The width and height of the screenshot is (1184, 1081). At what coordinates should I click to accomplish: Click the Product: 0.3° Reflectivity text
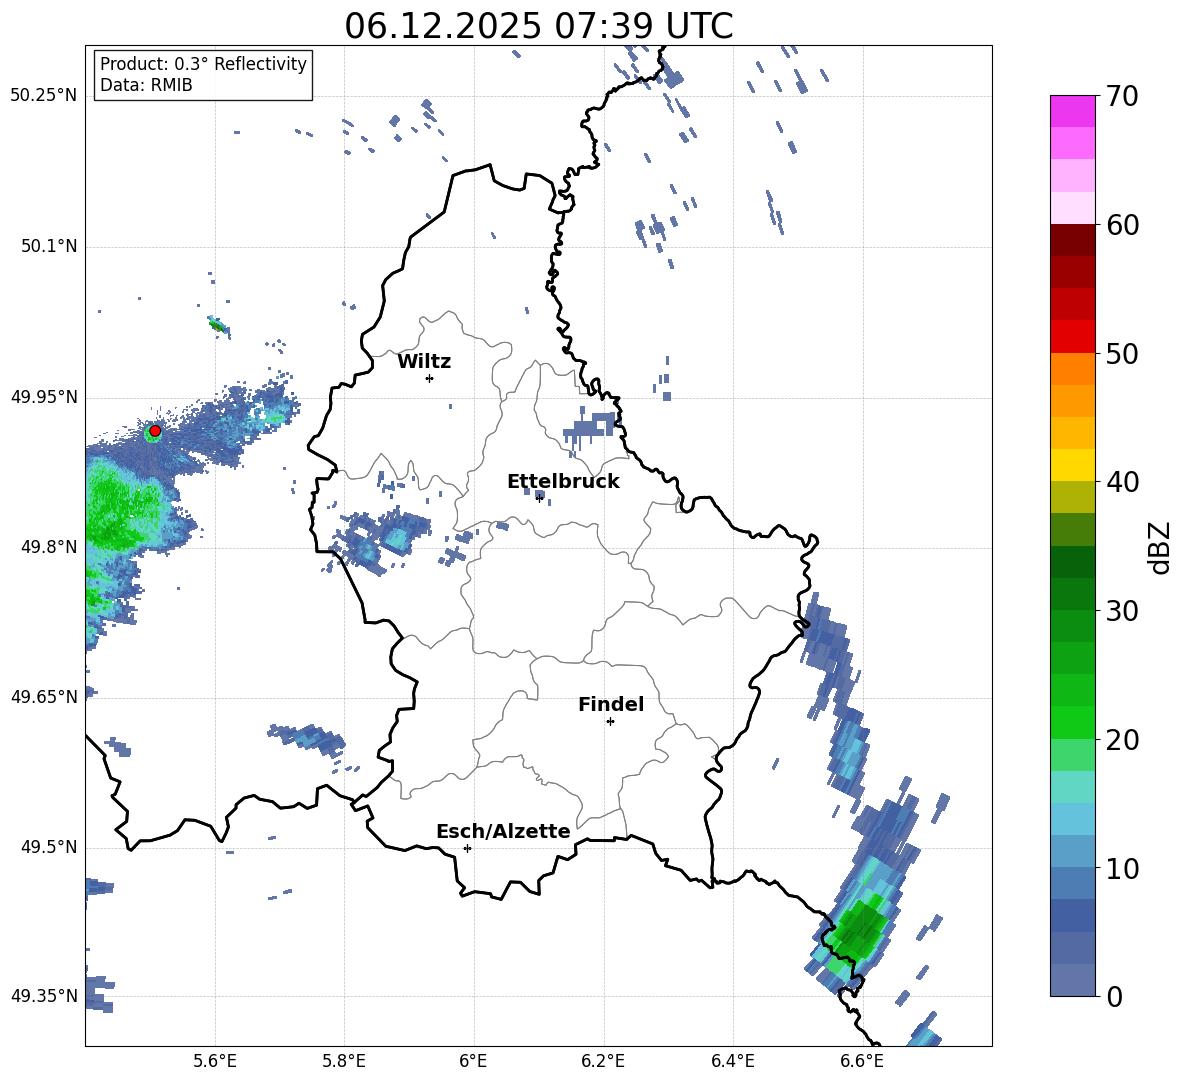pyautogui.click(x=203, y=64)
